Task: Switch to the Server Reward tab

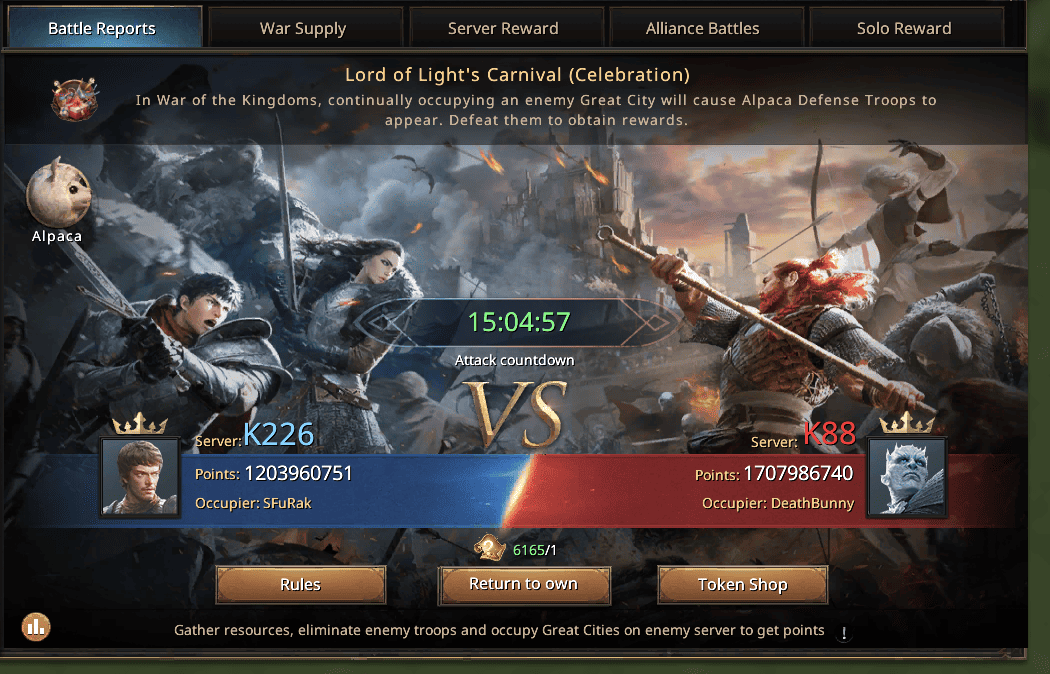Action: point(503,28)
